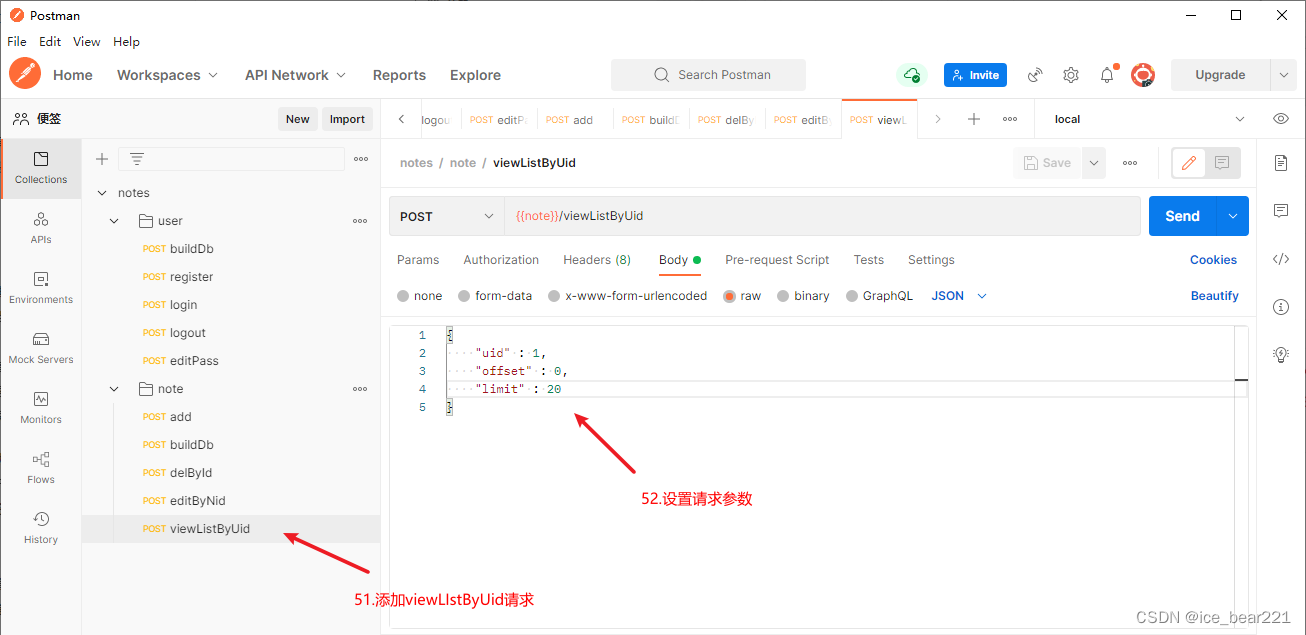
Task: Open the Send options arrow
Action: click(x=1232, y=216)
